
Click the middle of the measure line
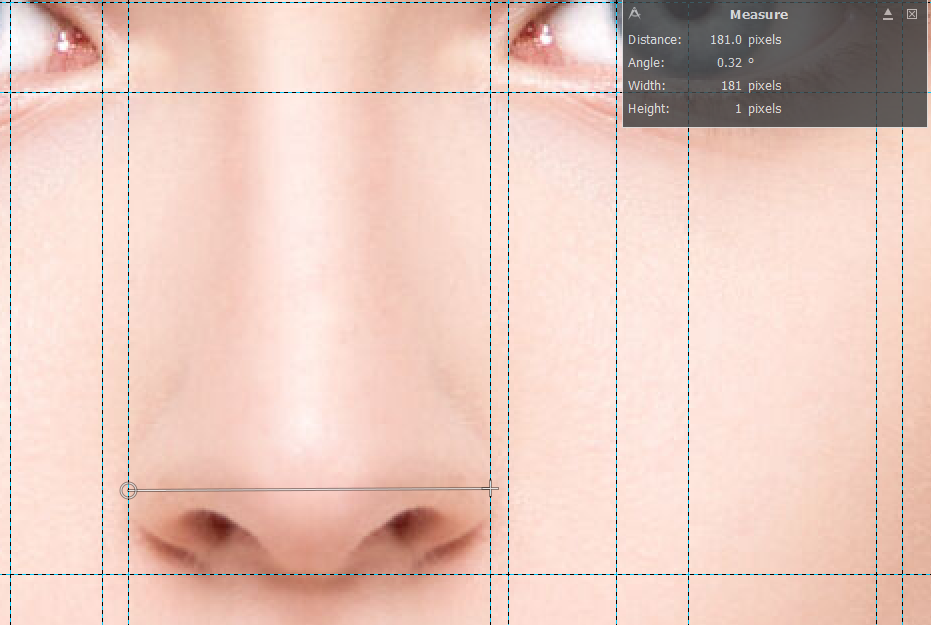[x=309, y=490]
